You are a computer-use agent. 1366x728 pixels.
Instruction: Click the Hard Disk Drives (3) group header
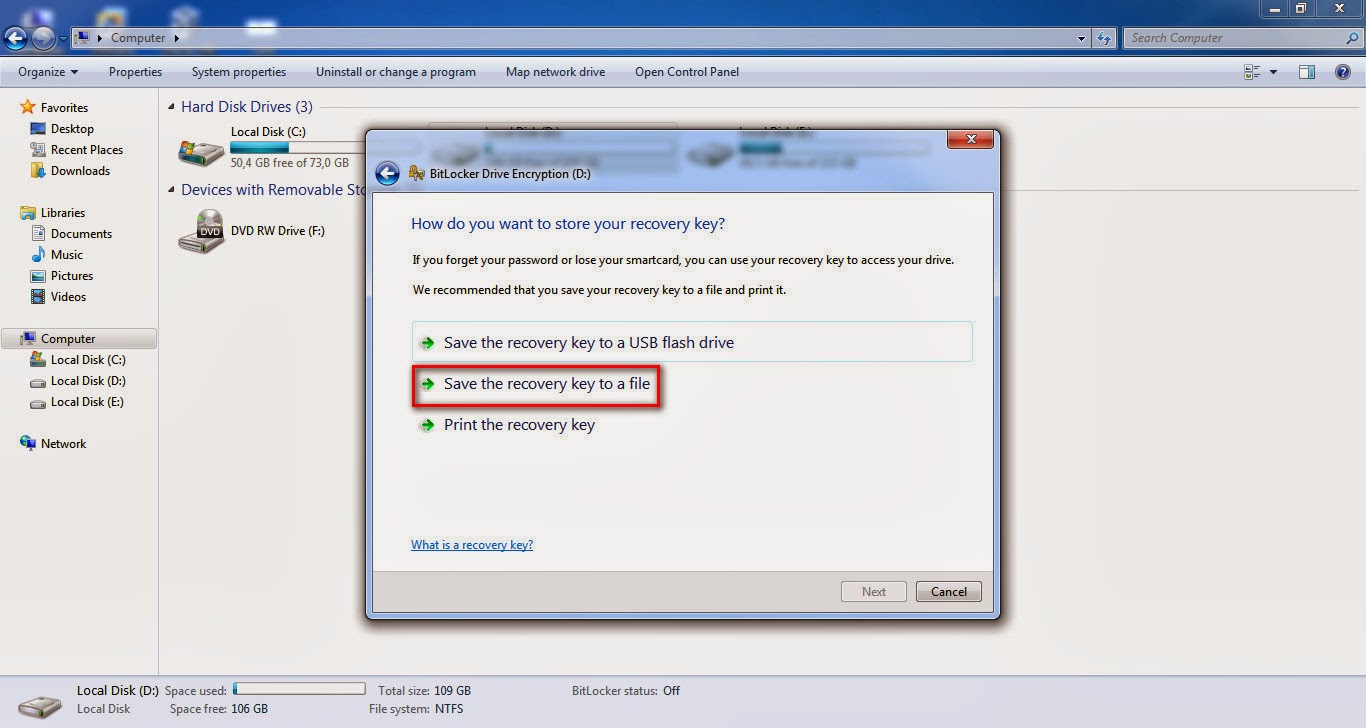246,107
